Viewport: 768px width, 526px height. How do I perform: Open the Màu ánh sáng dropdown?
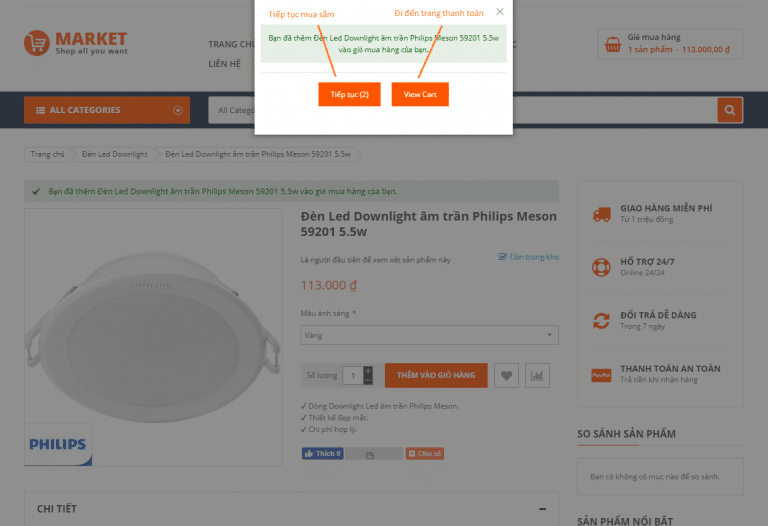click(x=429, y=335)
